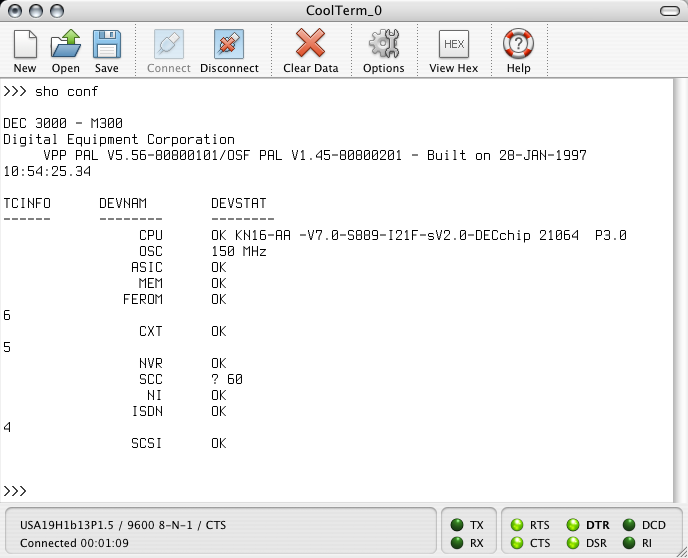
Task: Save the session with the floppy disk icon
Action: (x=107, y=44)
